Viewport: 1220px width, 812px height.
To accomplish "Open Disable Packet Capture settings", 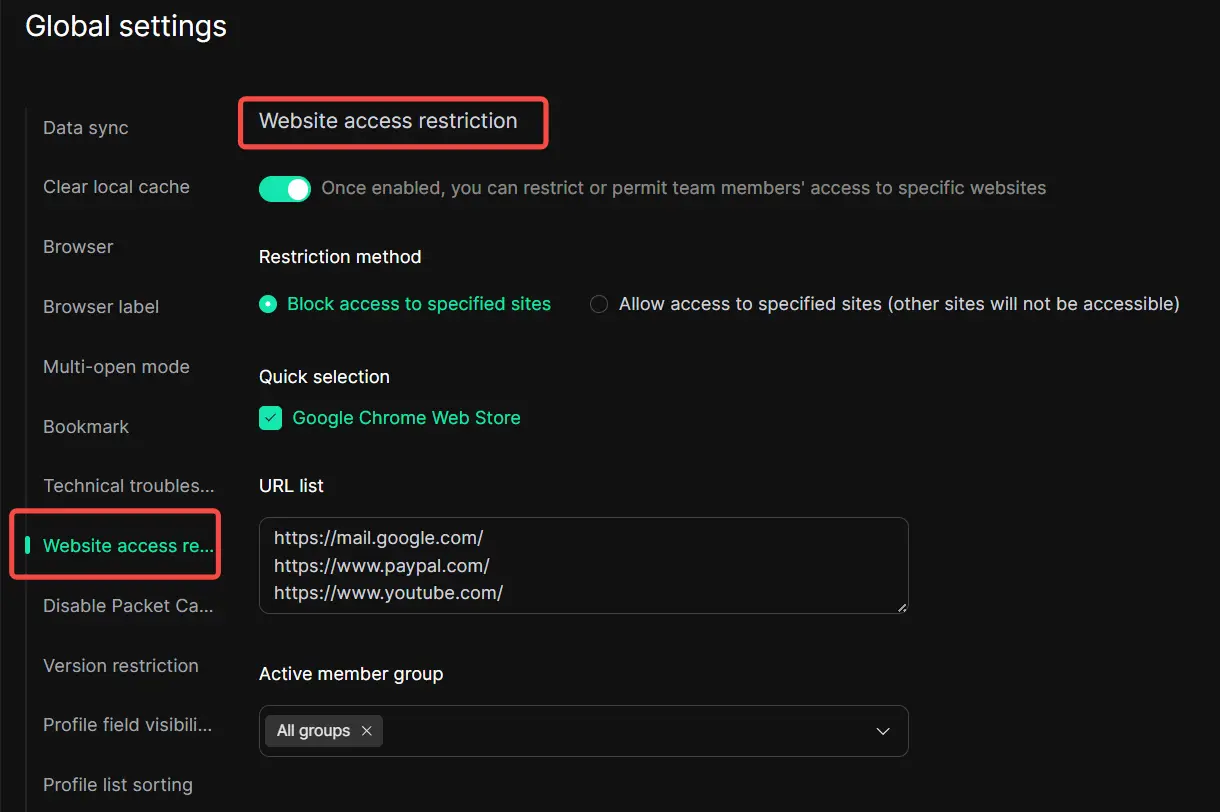I will point(128,606).
